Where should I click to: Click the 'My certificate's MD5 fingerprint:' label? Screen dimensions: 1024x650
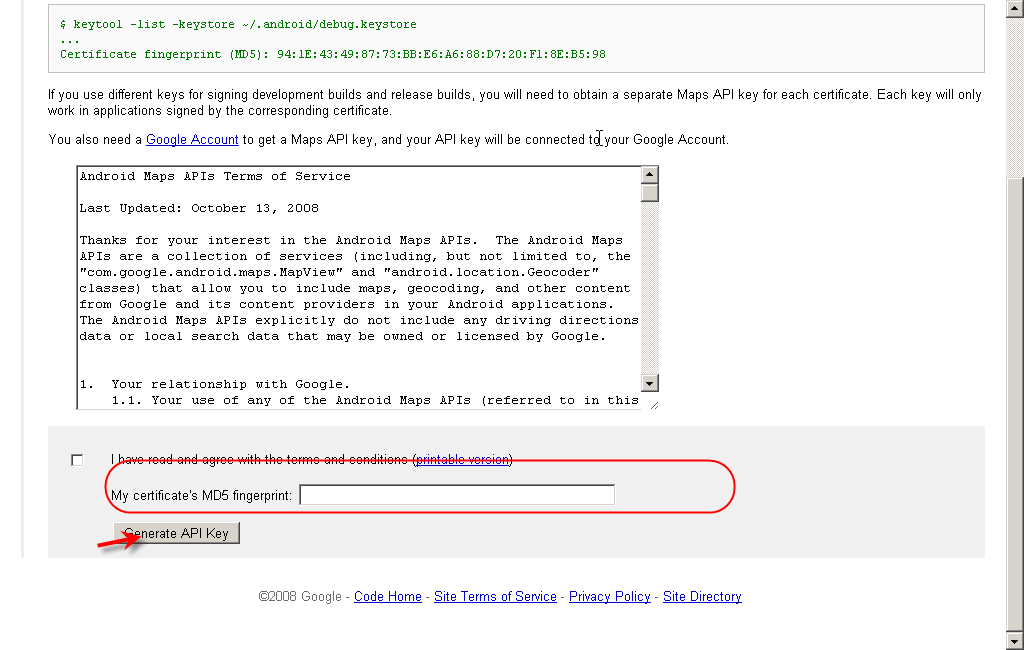(x=201, y=495)
